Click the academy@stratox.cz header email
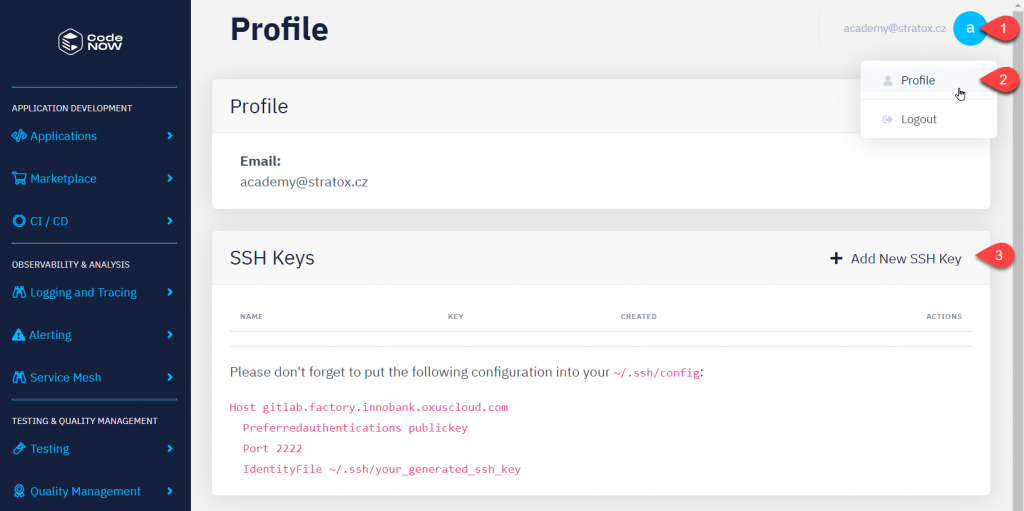Screen dimensions: 1024x511 [894, 28]
